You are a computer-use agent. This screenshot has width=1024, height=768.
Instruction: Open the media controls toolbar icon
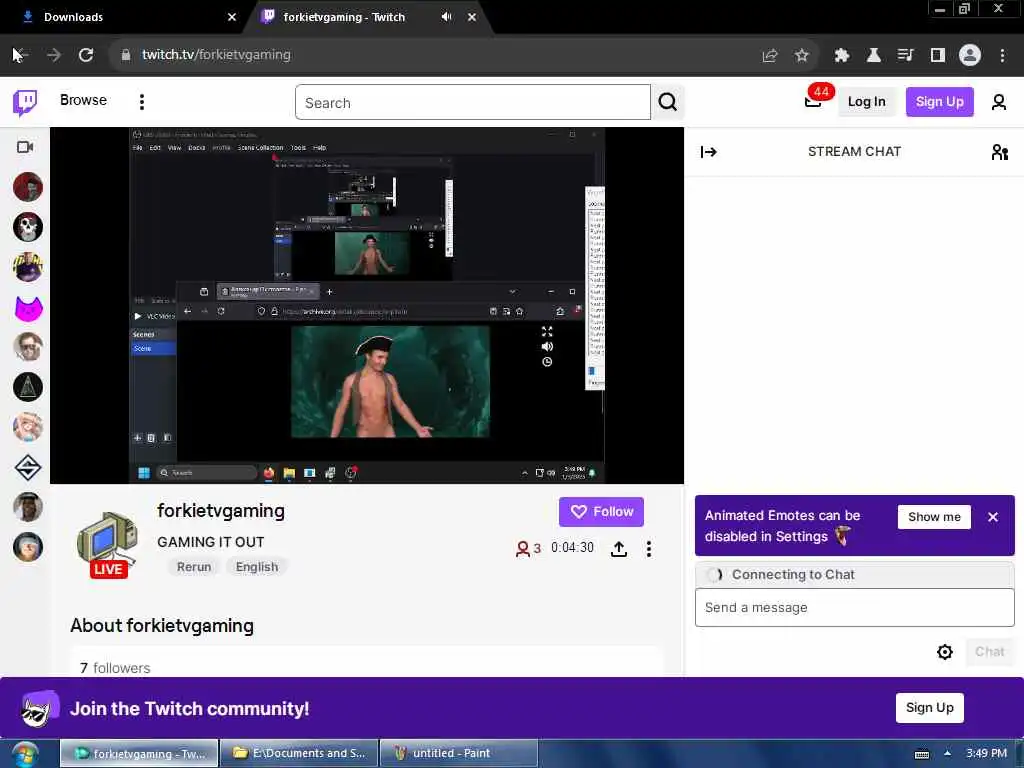(906, 56)
